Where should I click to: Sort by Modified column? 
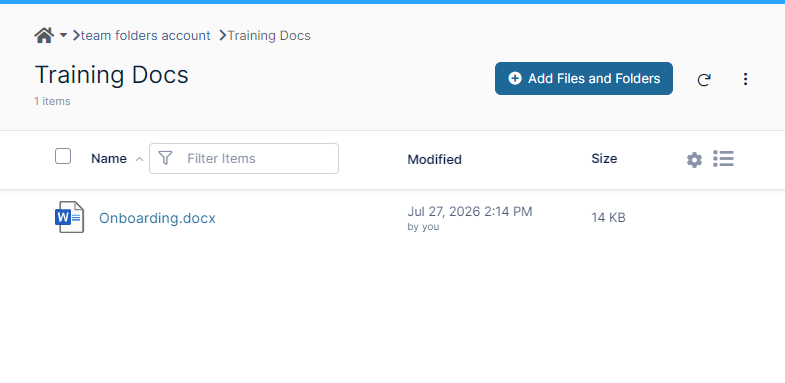[435, 159]
